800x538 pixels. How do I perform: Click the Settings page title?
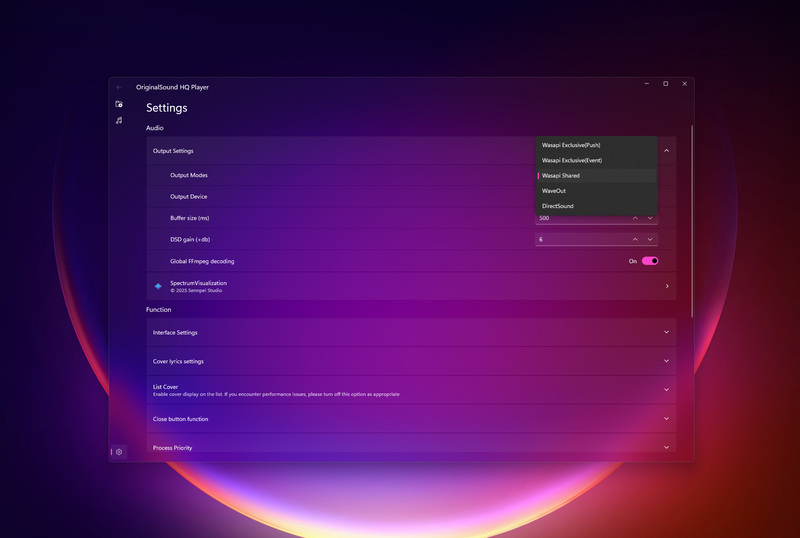coord(167,108)
